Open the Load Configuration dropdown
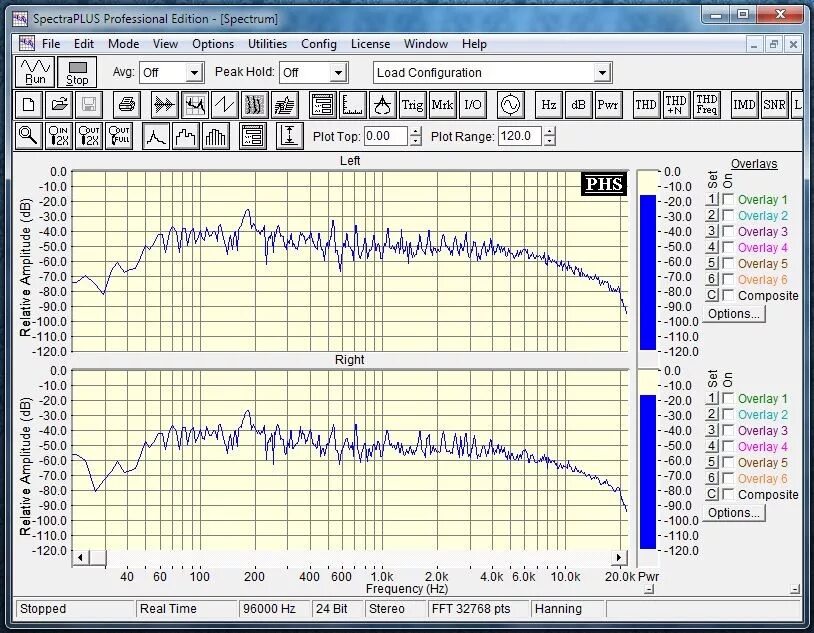814x633 pixels. click(602, 73)
